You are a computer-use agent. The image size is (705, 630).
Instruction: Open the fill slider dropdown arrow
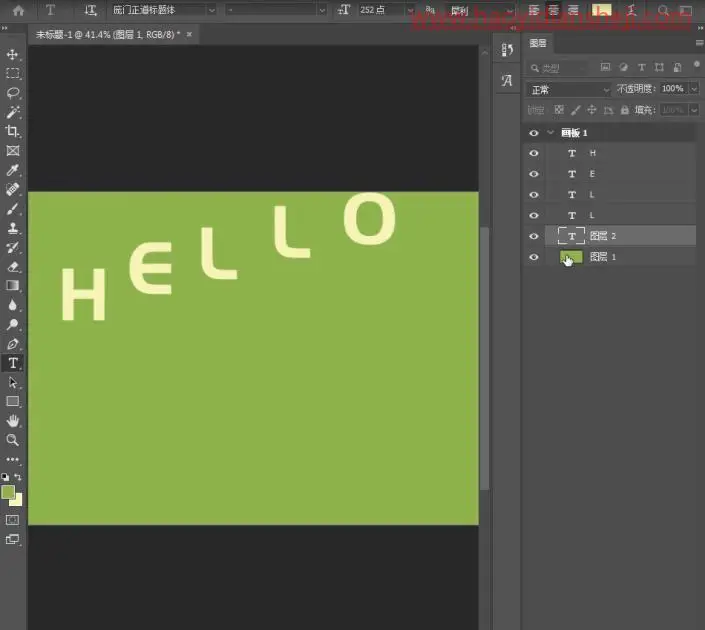point(694,110)
